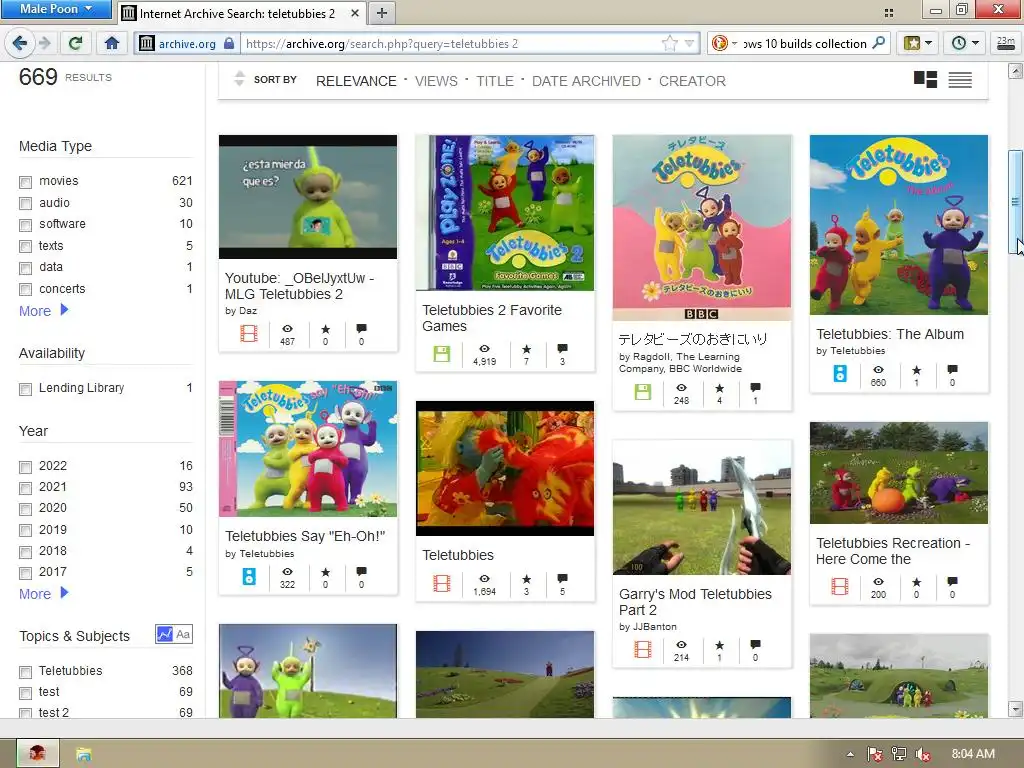Open Garry's Mod Teletubbies Part 2 link

[695, 602]
